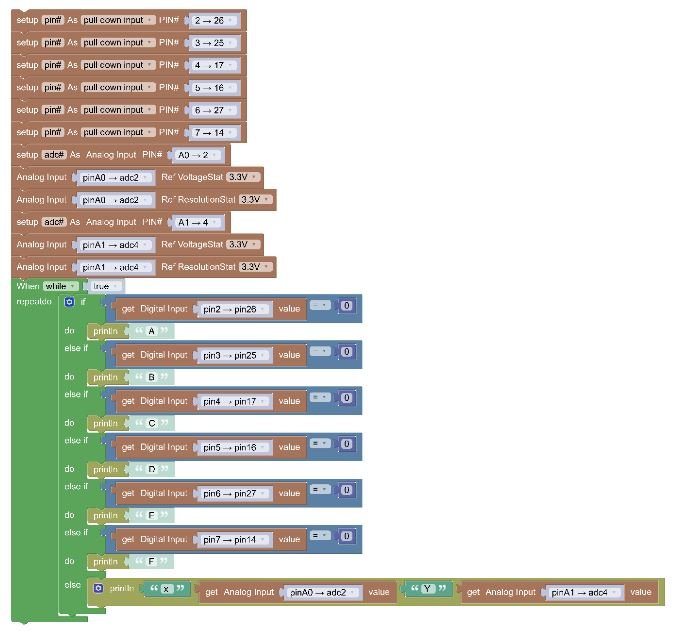Click the 'X' text string in the else println
The height and width of the screenshot is (631, 683).
(x=166, y=589)
